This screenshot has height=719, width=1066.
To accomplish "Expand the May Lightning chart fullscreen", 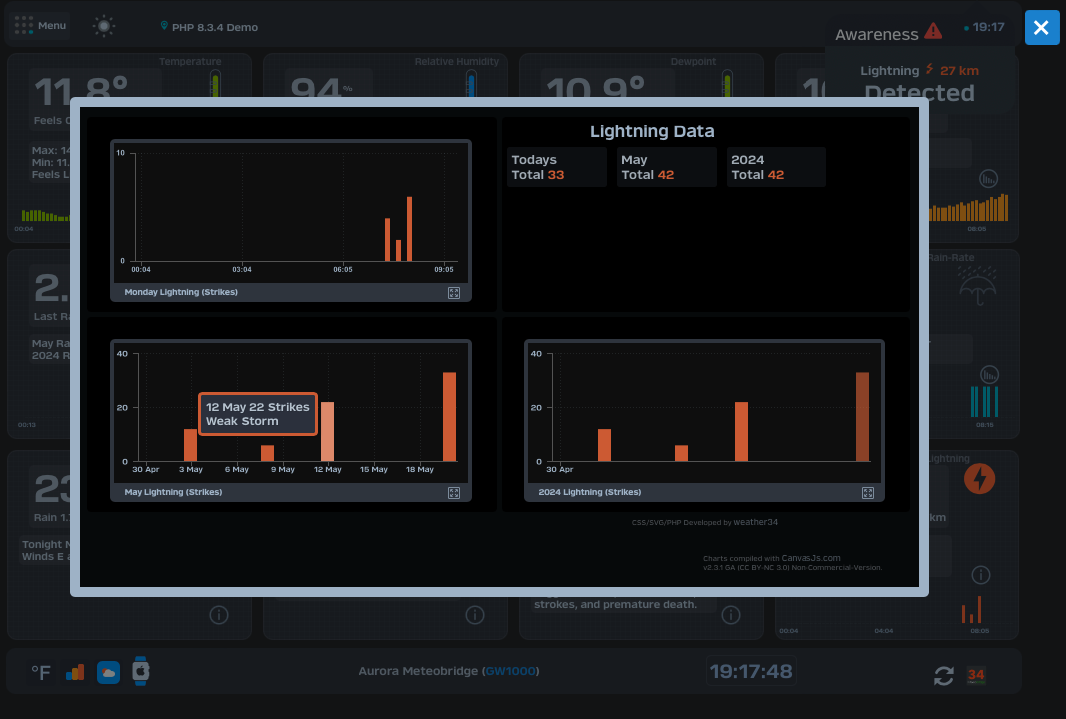I will 454,493.
